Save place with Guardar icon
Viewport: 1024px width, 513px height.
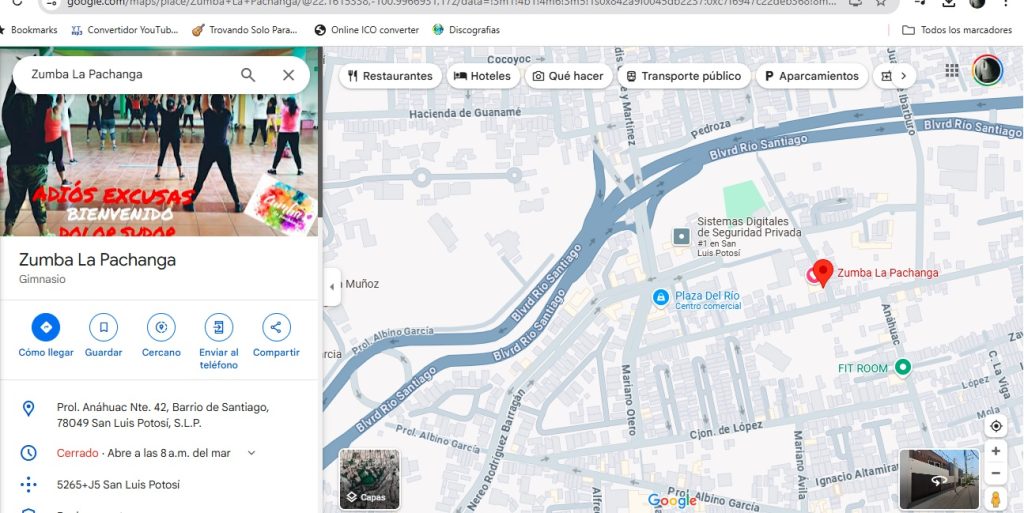pos(103,327)
